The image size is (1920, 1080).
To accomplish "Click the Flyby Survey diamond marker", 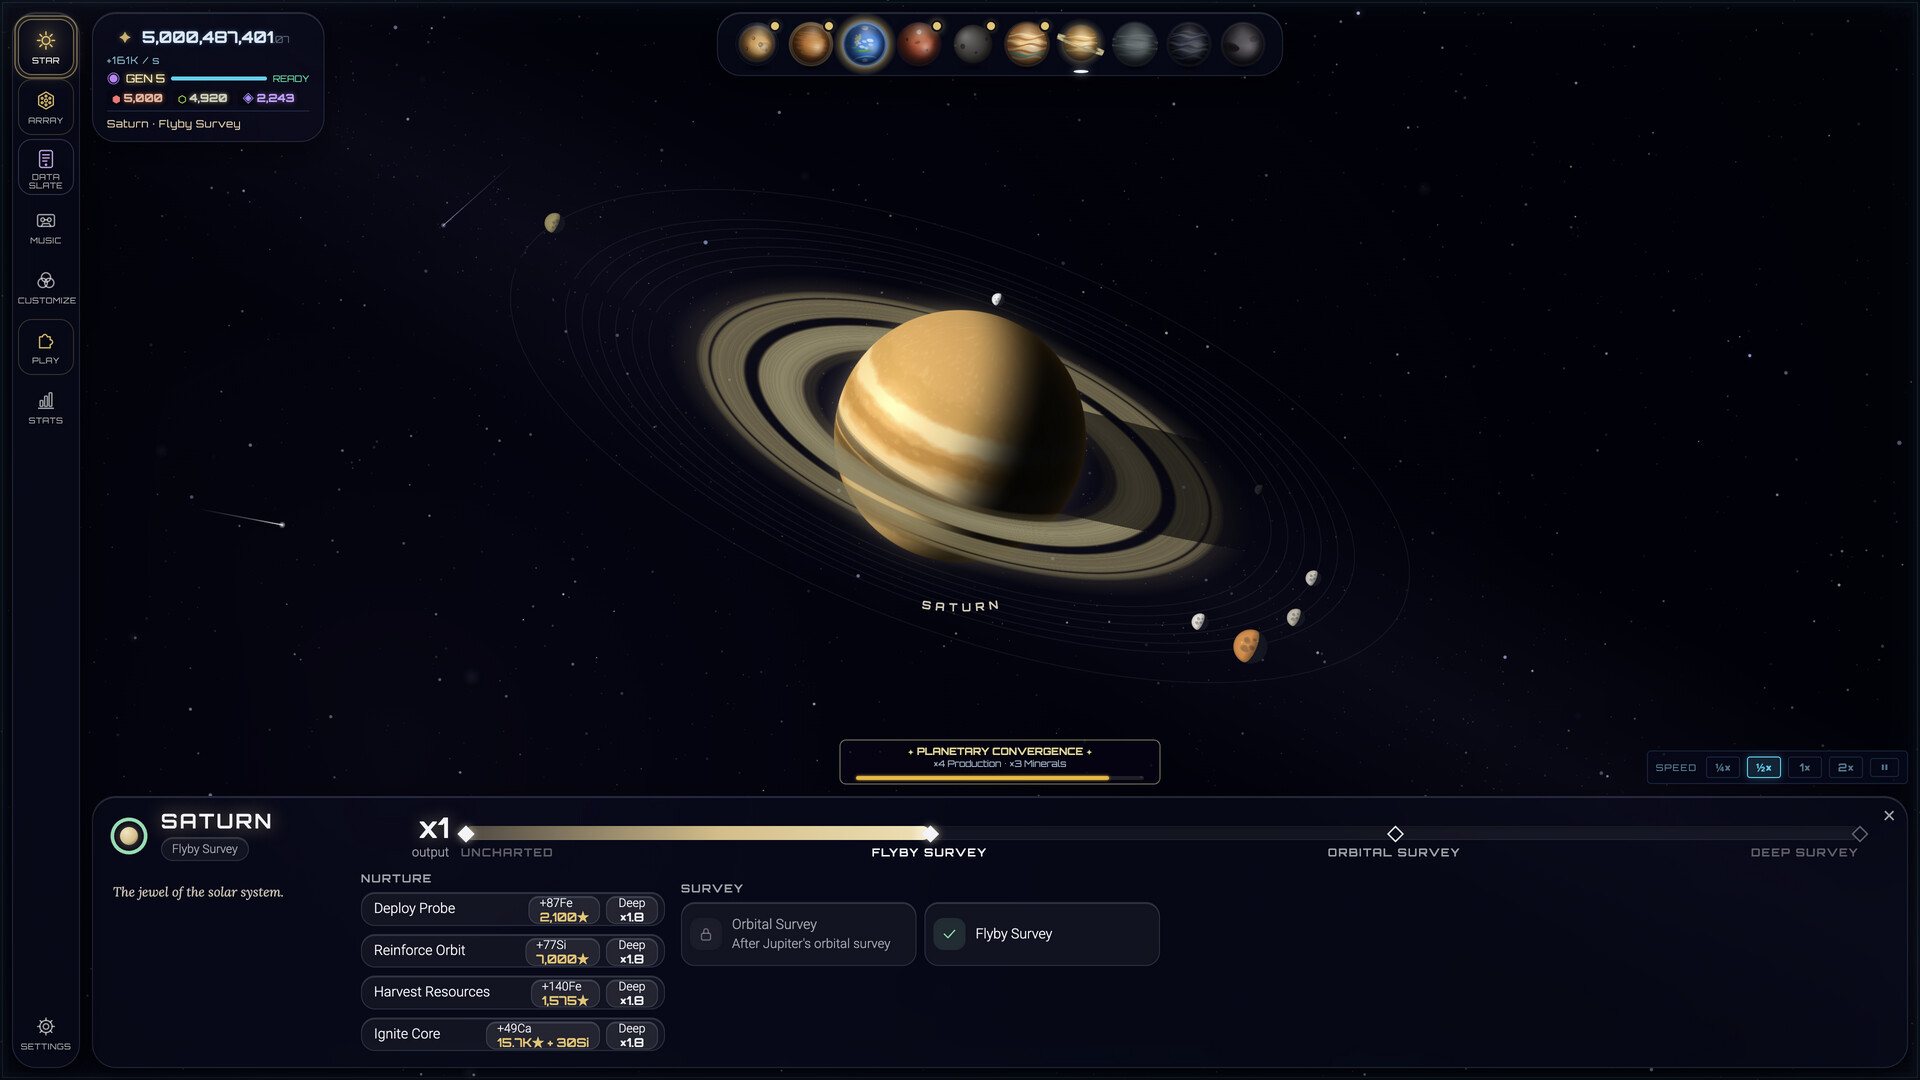I will (x=931, y=834).
